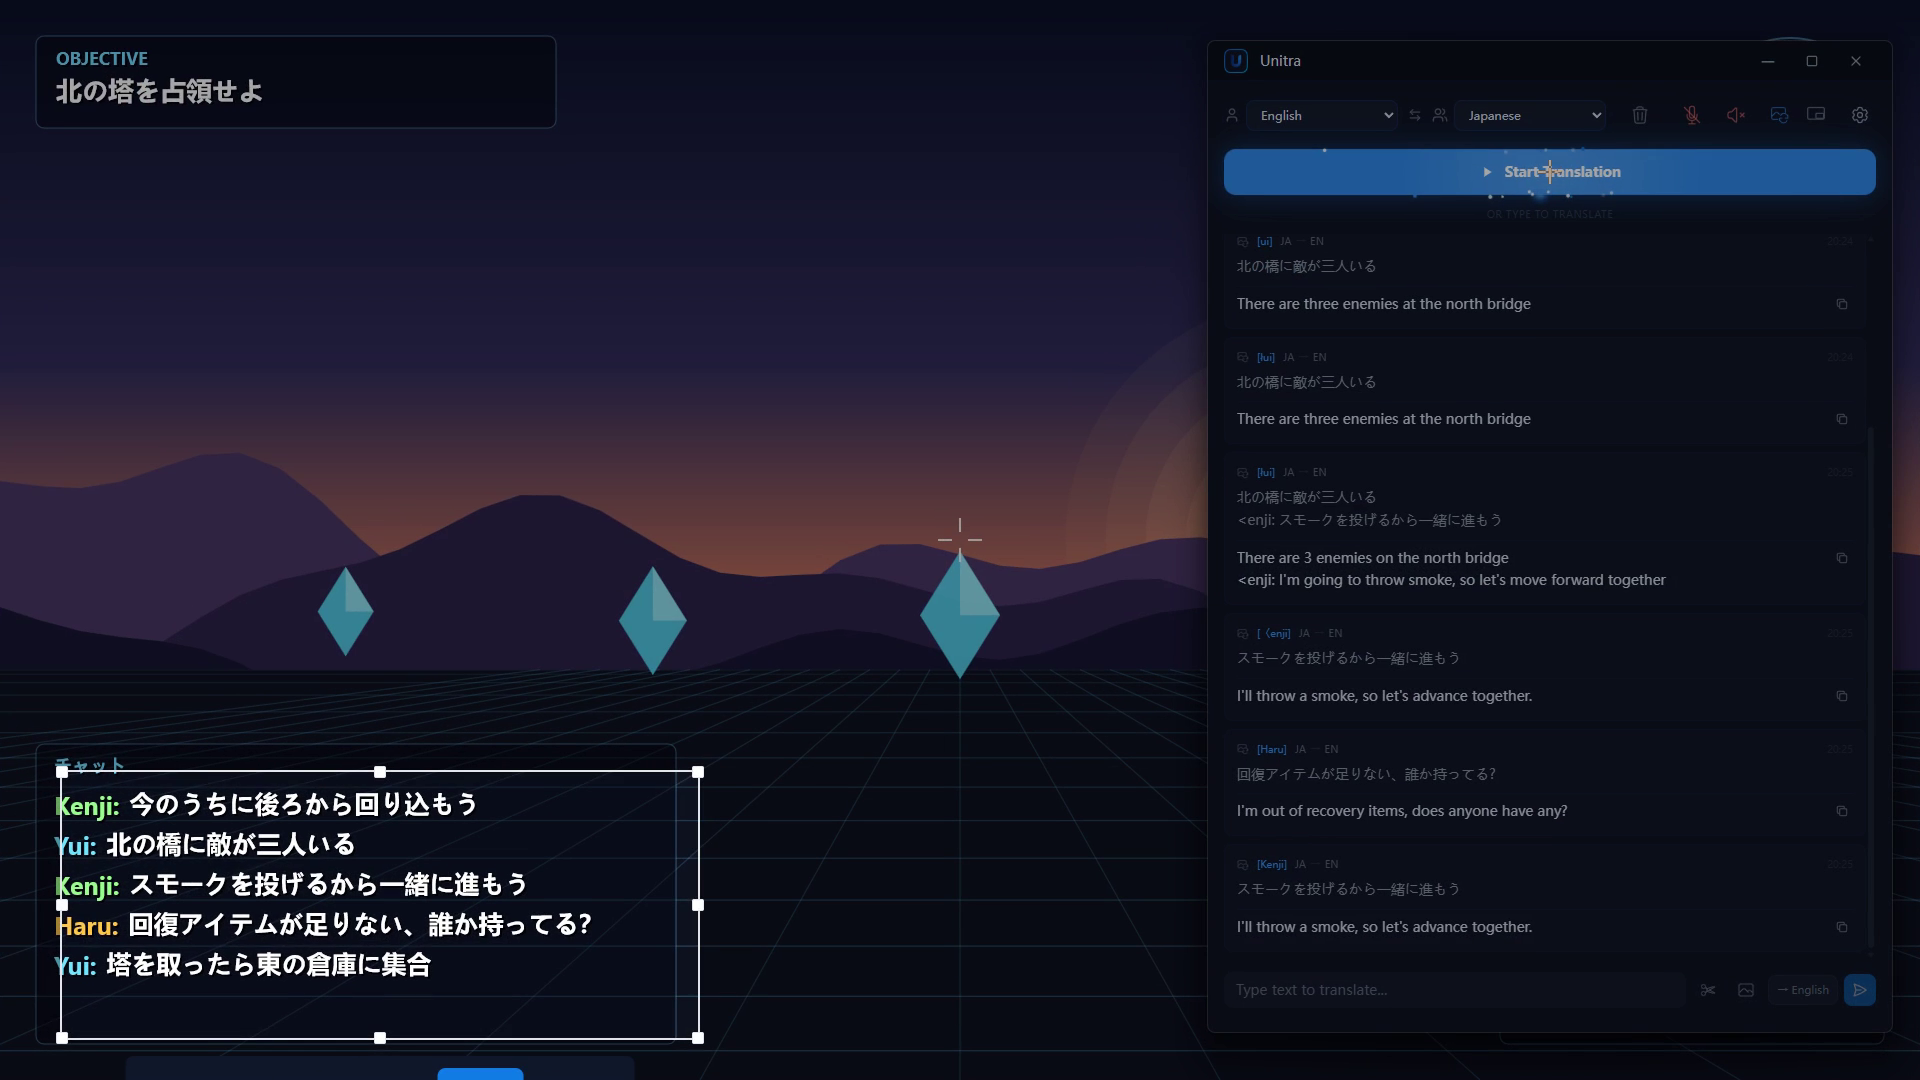The width and height of the screenshot is (1920, 1080).
Task: Click the crystal under the game crosshair
Action: point(959,614)
